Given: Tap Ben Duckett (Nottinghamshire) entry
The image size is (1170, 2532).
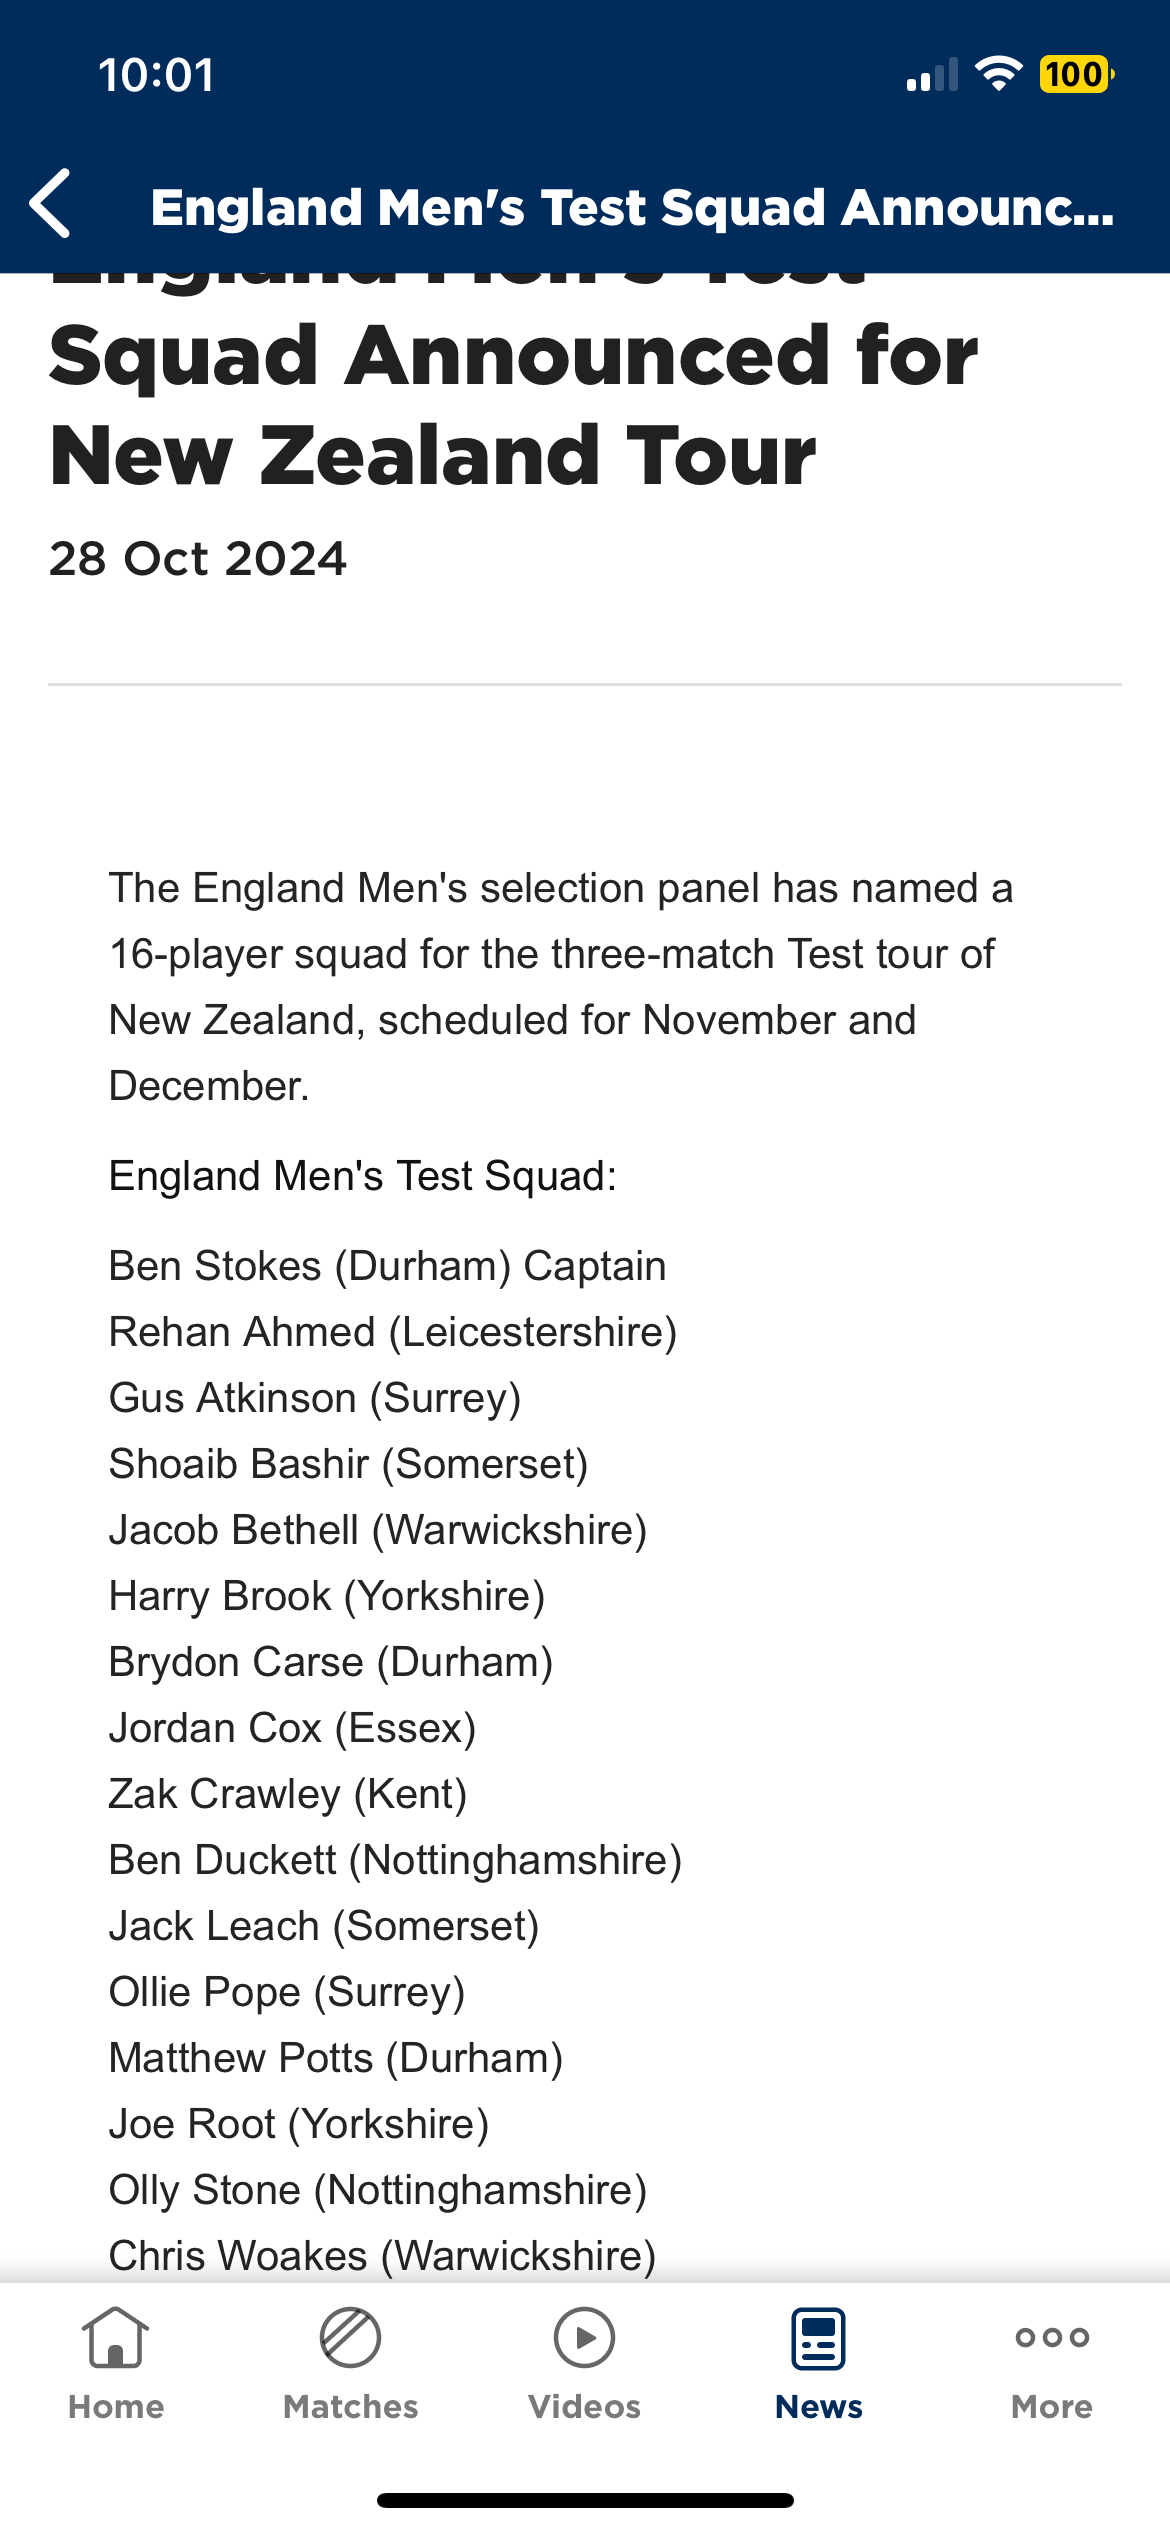Looking at the screenshot, I should 395,1860.
